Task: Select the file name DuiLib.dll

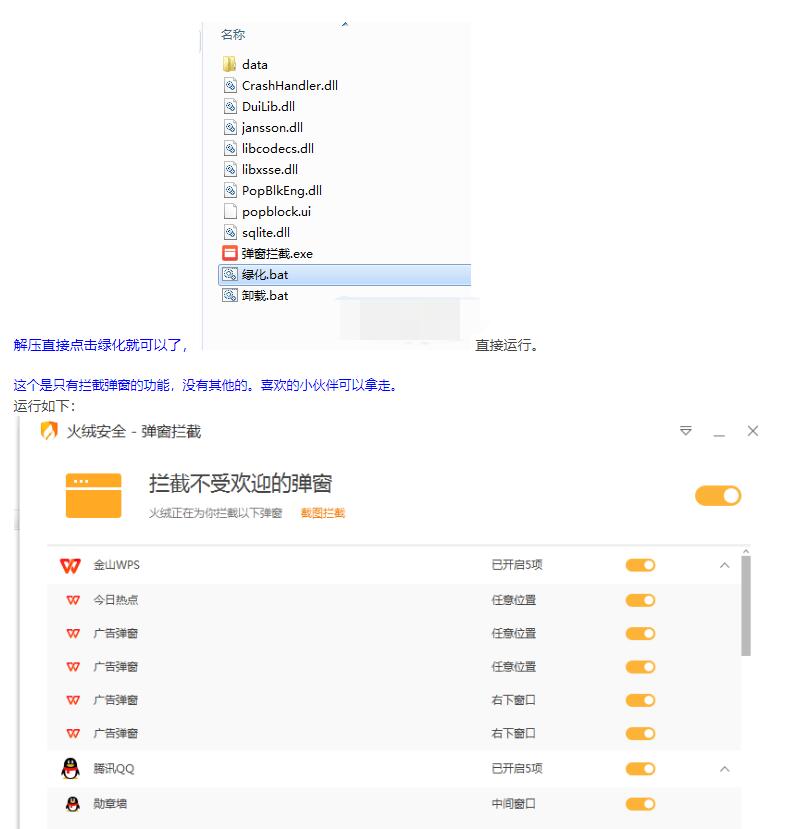Action: (268, 106)
